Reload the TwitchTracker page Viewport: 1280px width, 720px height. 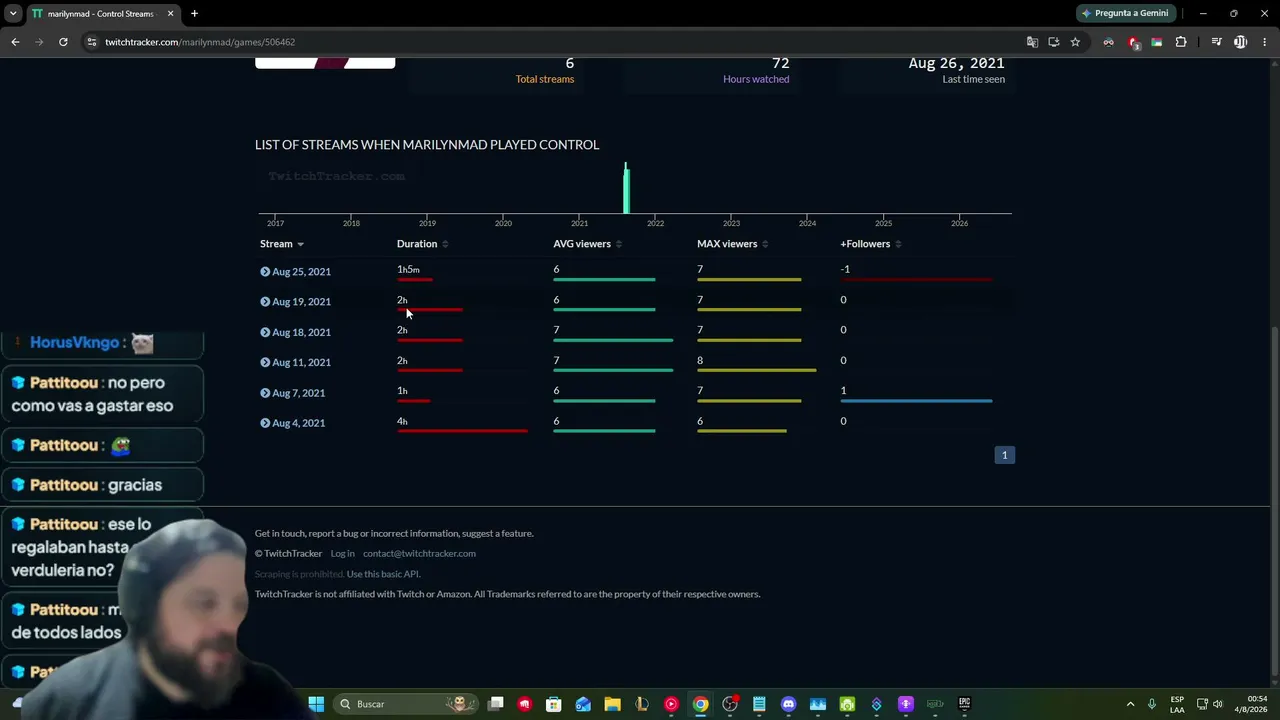pyautogui.click(x=63, y=42)
